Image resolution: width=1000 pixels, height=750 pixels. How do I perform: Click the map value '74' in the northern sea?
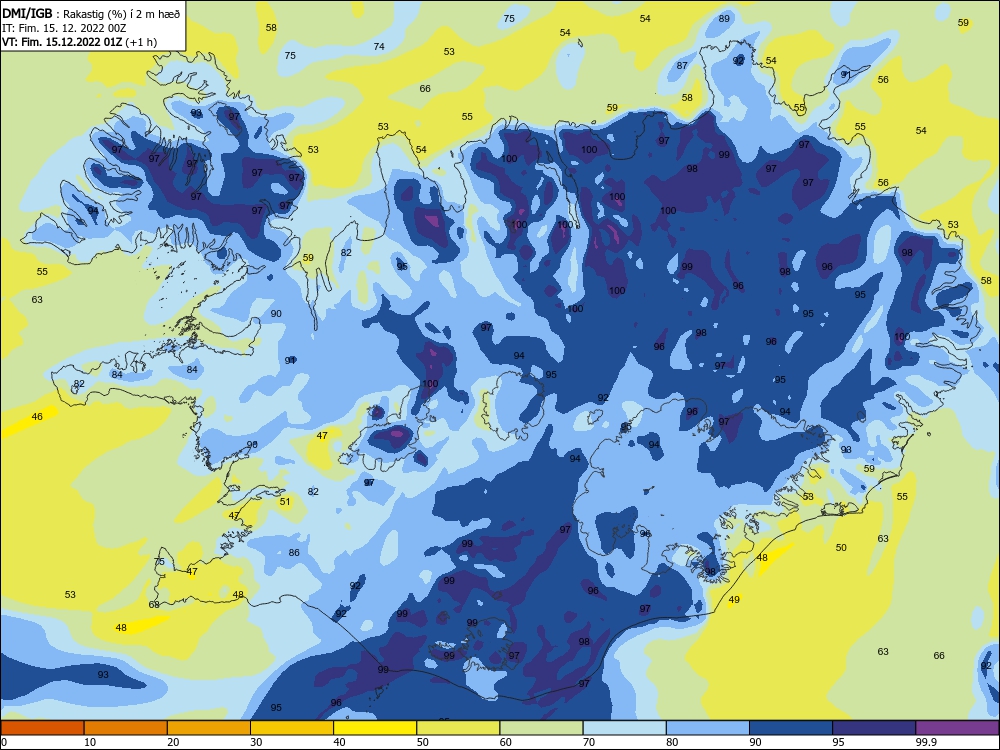coord(379,47)
